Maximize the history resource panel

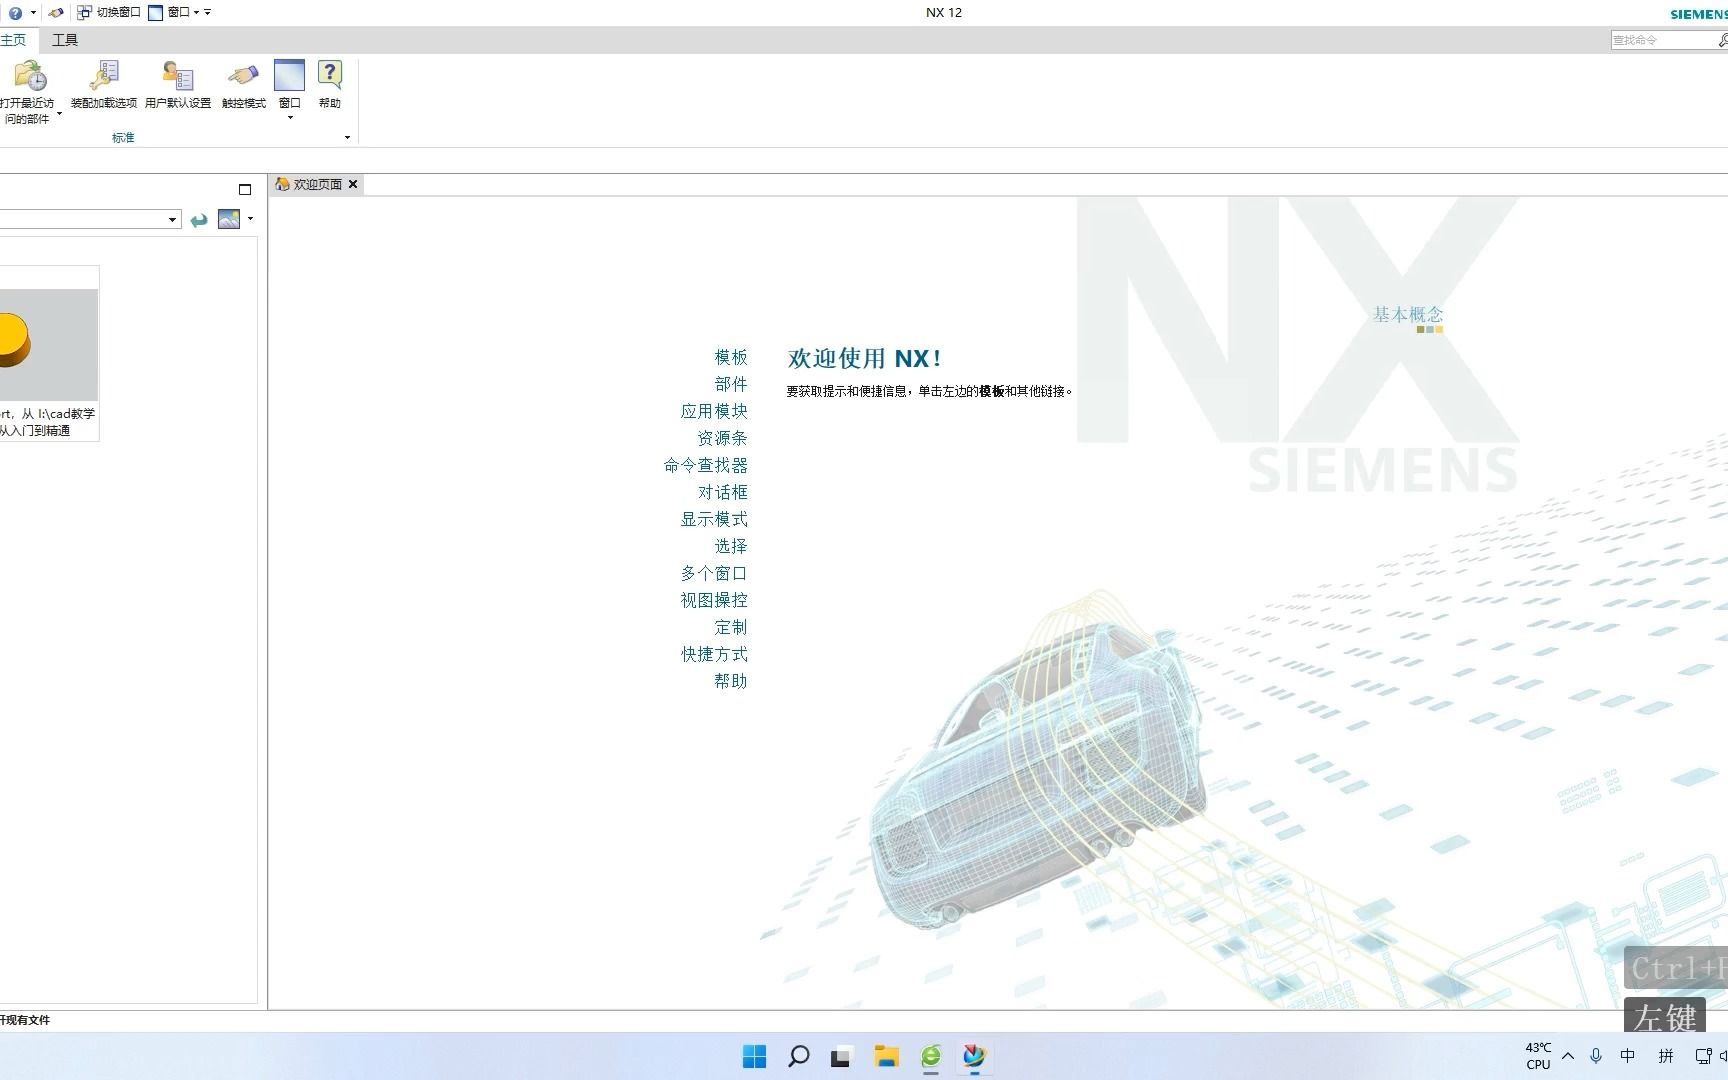[245, 189]
